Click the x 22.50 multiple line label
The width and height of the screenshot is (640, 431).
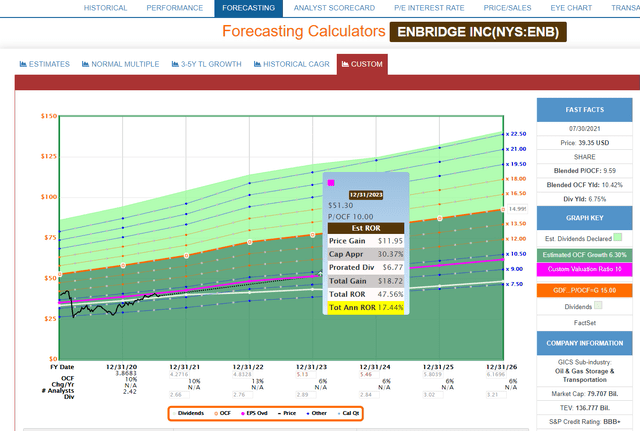pos(516,134)
